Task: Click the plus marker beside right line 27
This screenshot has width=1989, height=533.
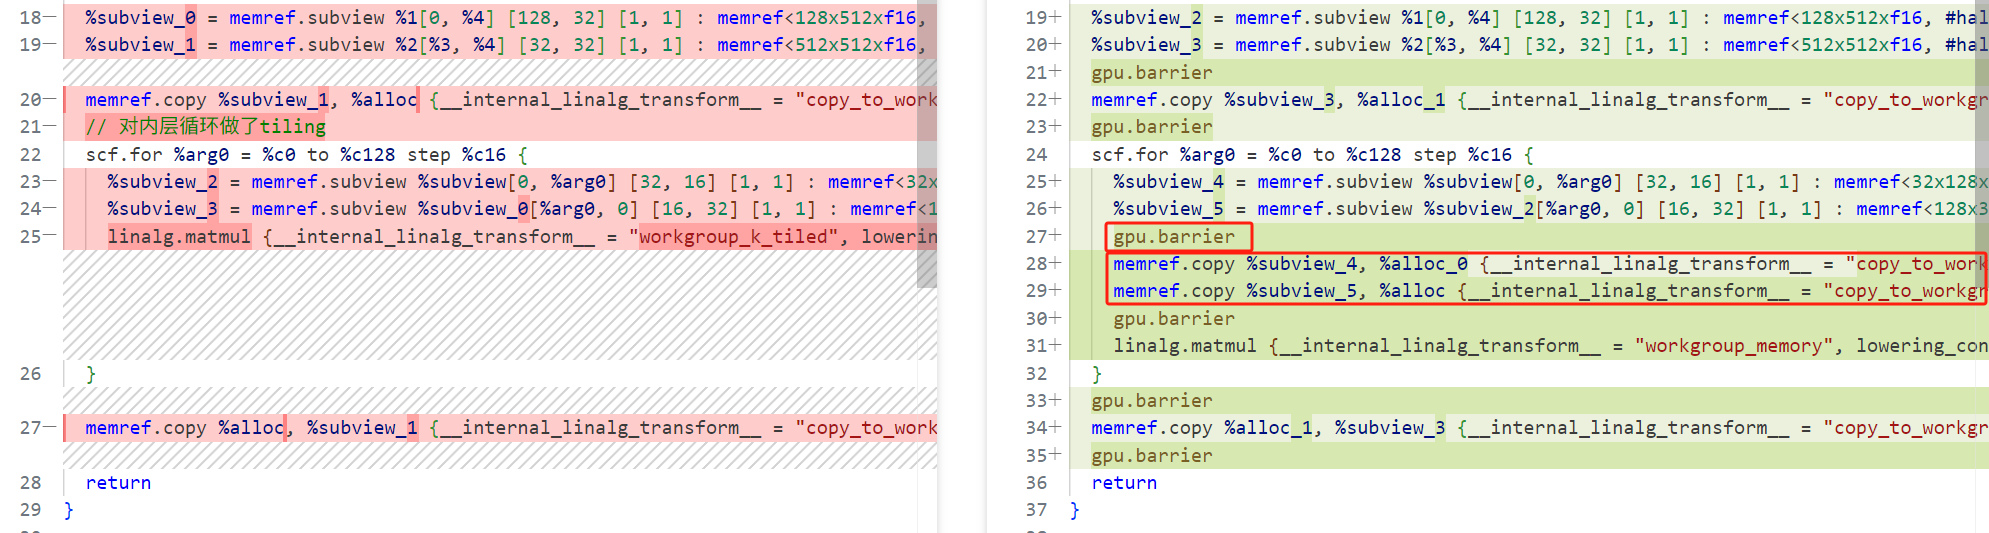Action: click(1055, 237)
